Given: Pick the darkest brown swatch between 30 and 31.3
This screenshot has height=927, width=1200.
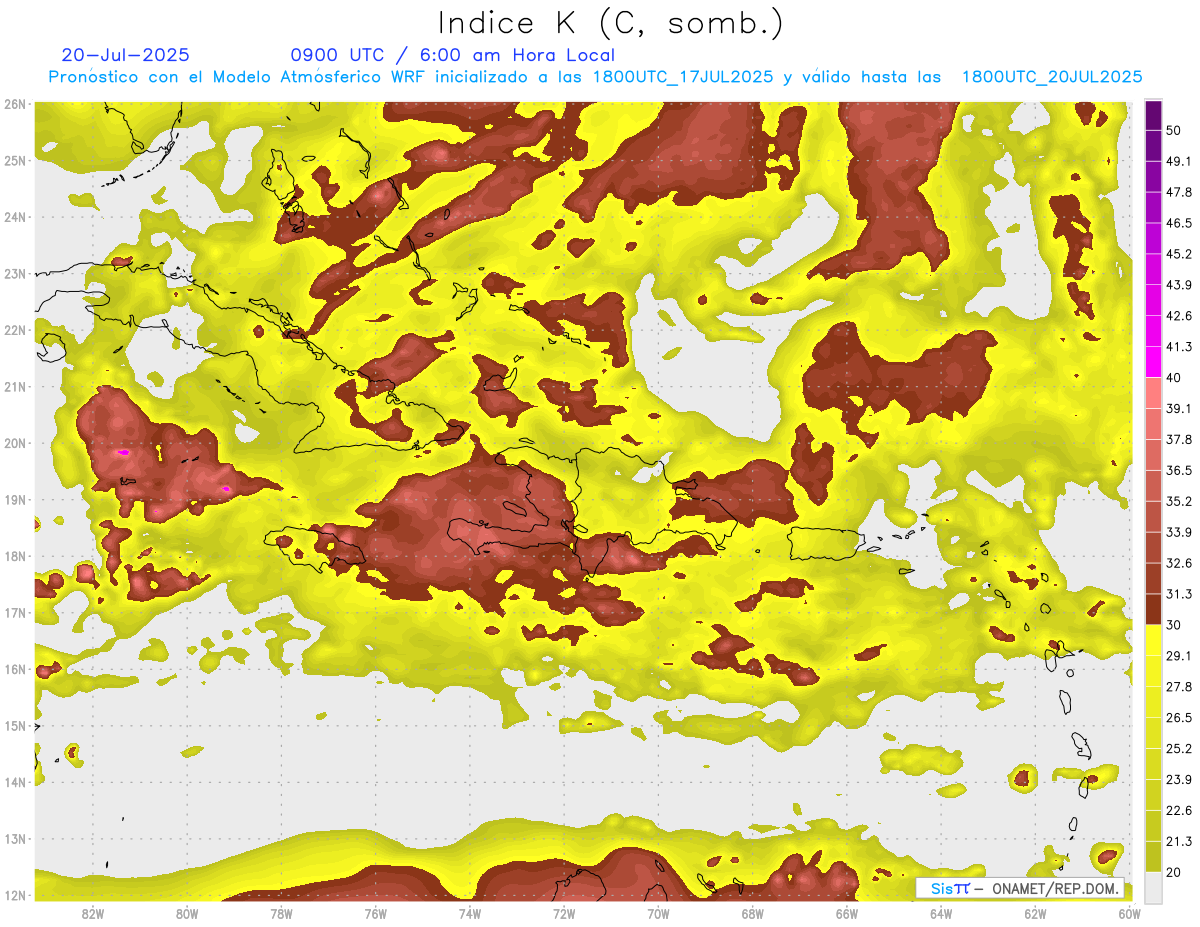Looking at the screenshot, I should click(x=1153, y=610).
